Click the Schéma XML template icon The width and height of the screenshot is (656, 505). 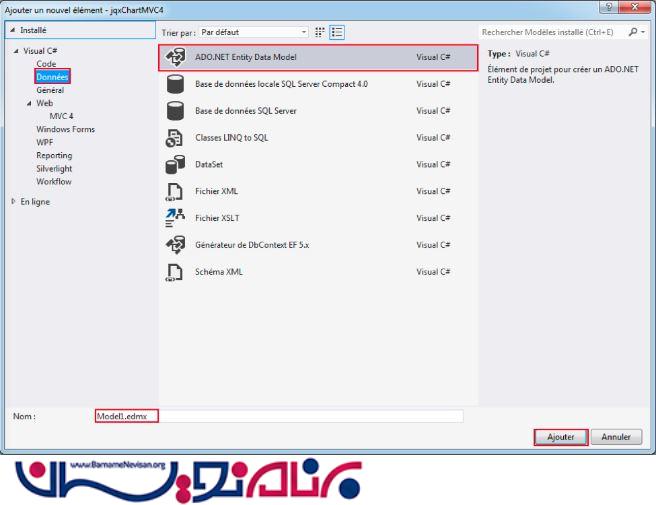tap(175, 271)
